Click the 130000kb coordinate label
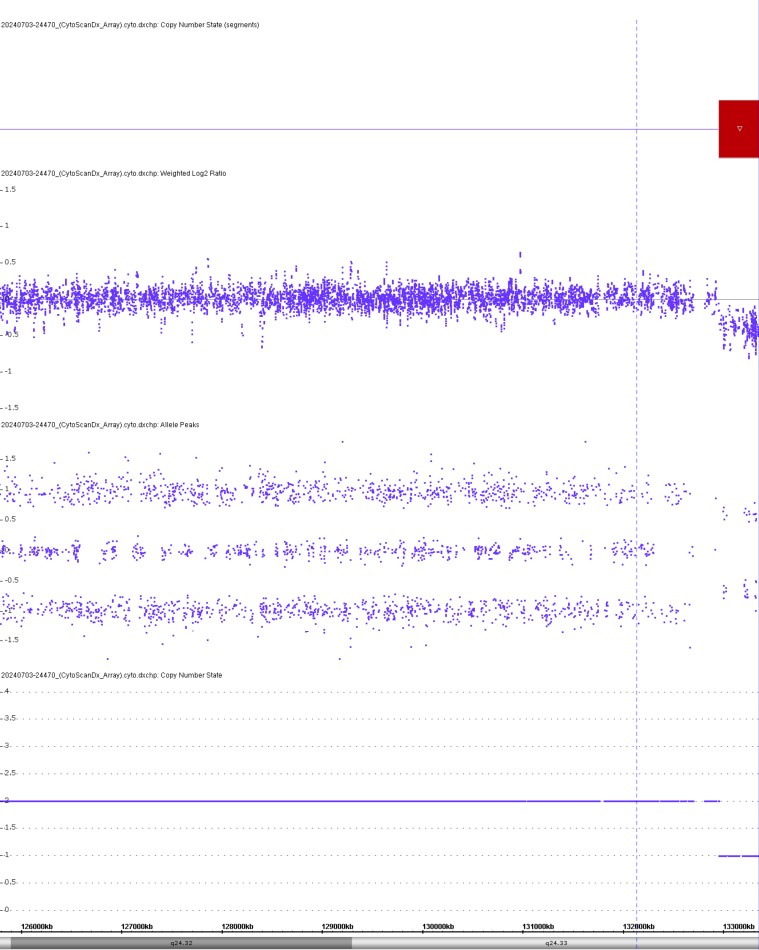The height and width of the screenshot is (950, 759). pyautogui.click(x=438, y=926)
